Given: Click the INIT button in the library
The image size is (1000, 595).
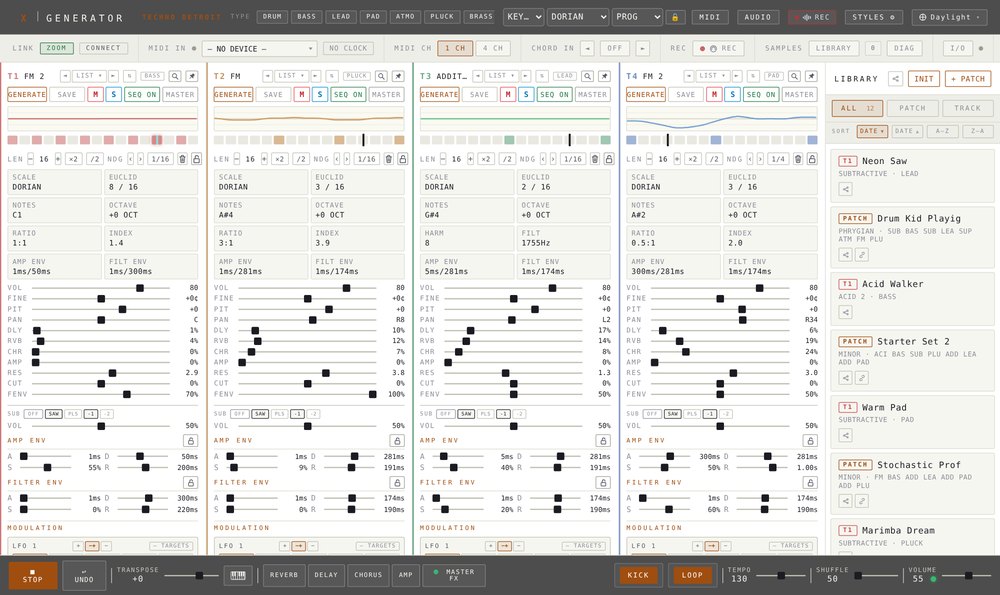Looking at the screenshot, I should click(923, 79).
